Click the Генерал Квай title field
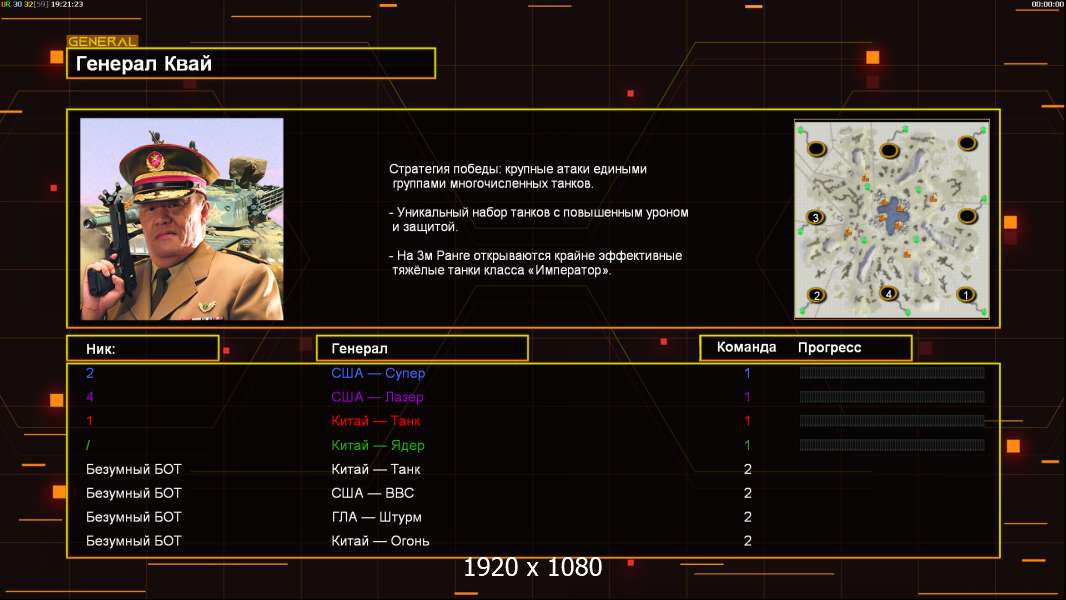Viewport: 1066px width, 600px height. tap(251, 64)
